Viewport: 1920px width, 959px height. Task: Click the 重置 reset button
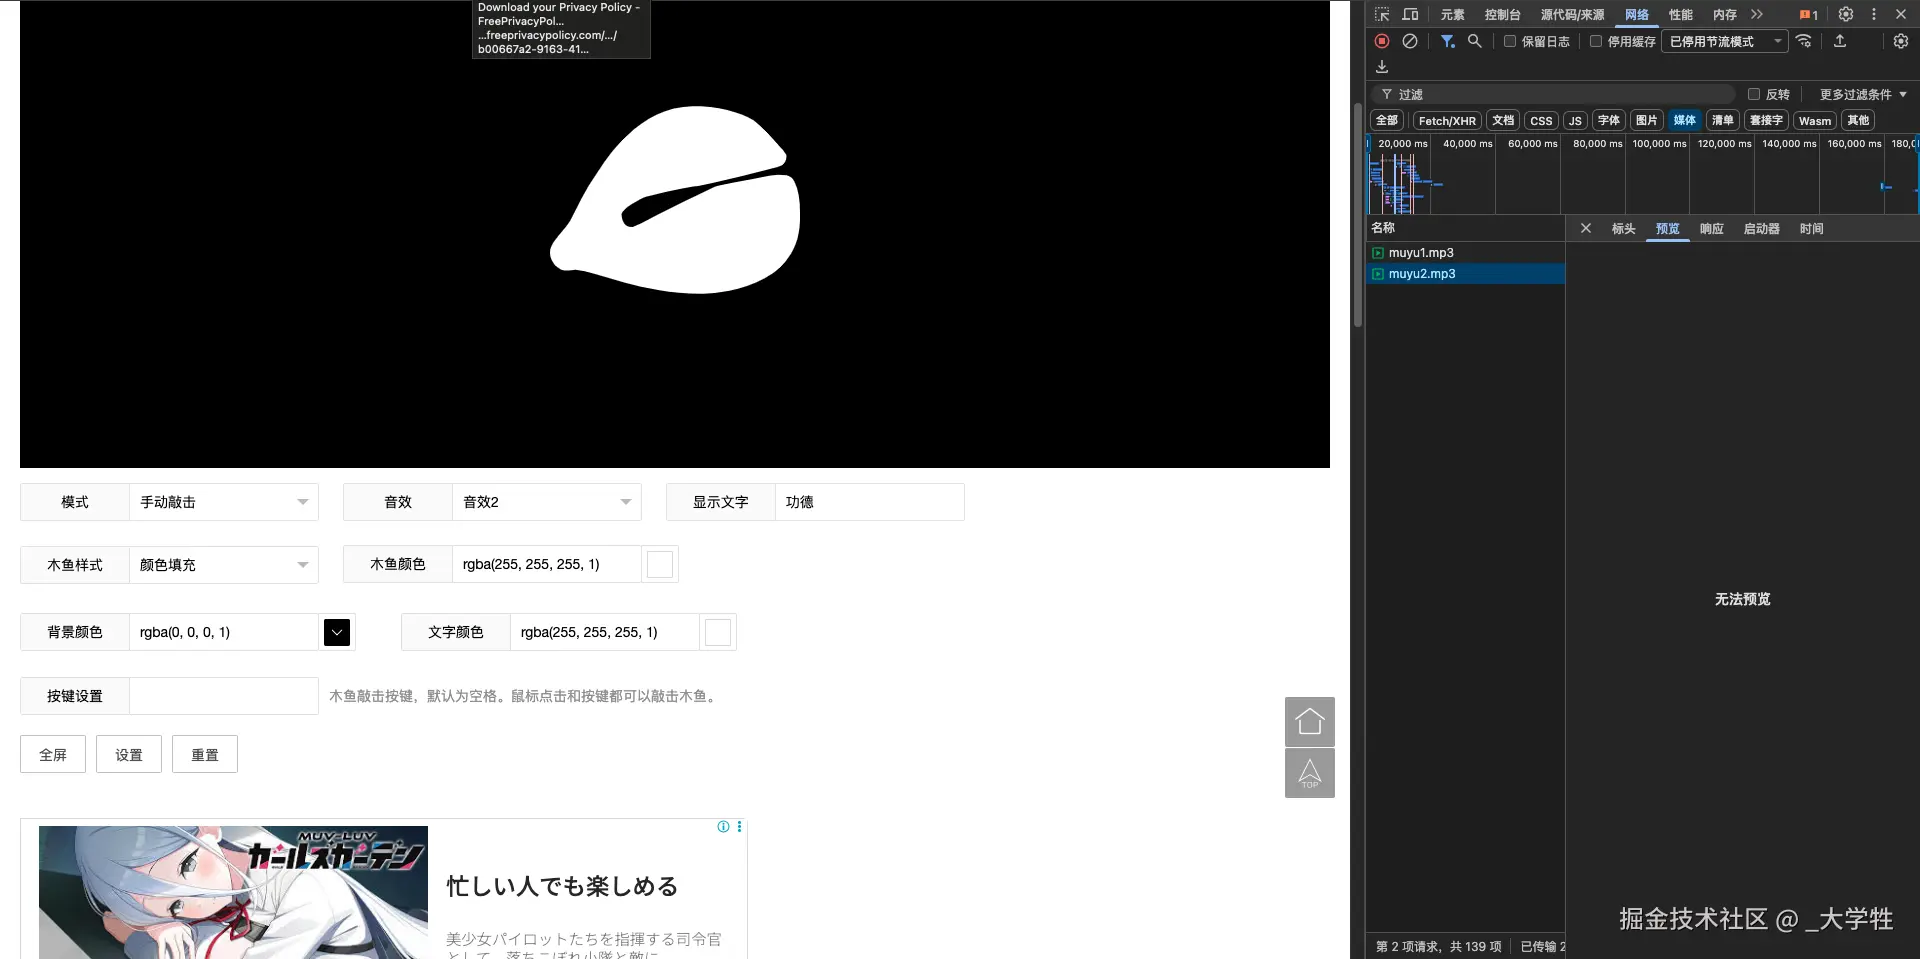coord(204,754)
